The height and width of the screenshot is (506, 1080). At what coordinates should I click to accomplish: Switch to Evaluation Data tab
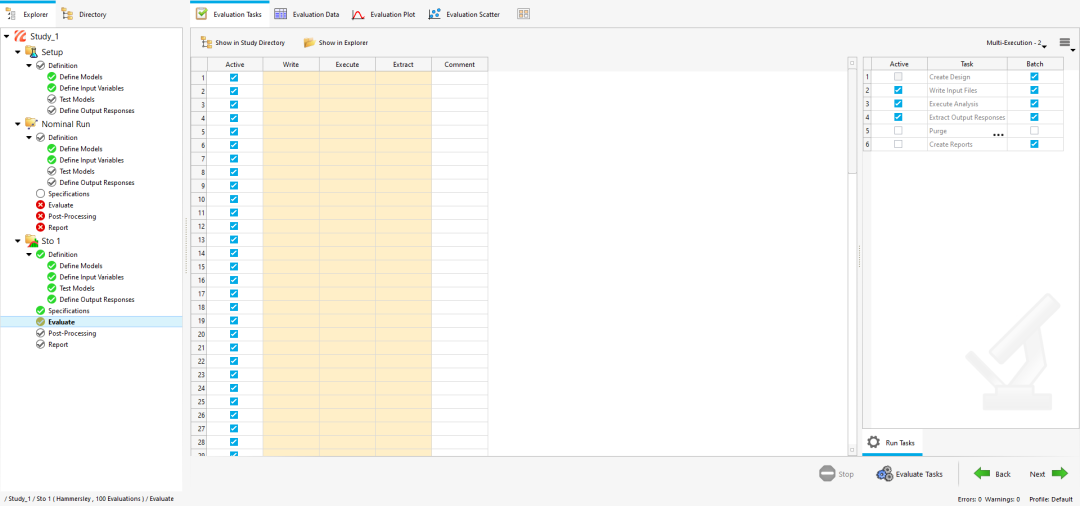click(x=307, y=14)
